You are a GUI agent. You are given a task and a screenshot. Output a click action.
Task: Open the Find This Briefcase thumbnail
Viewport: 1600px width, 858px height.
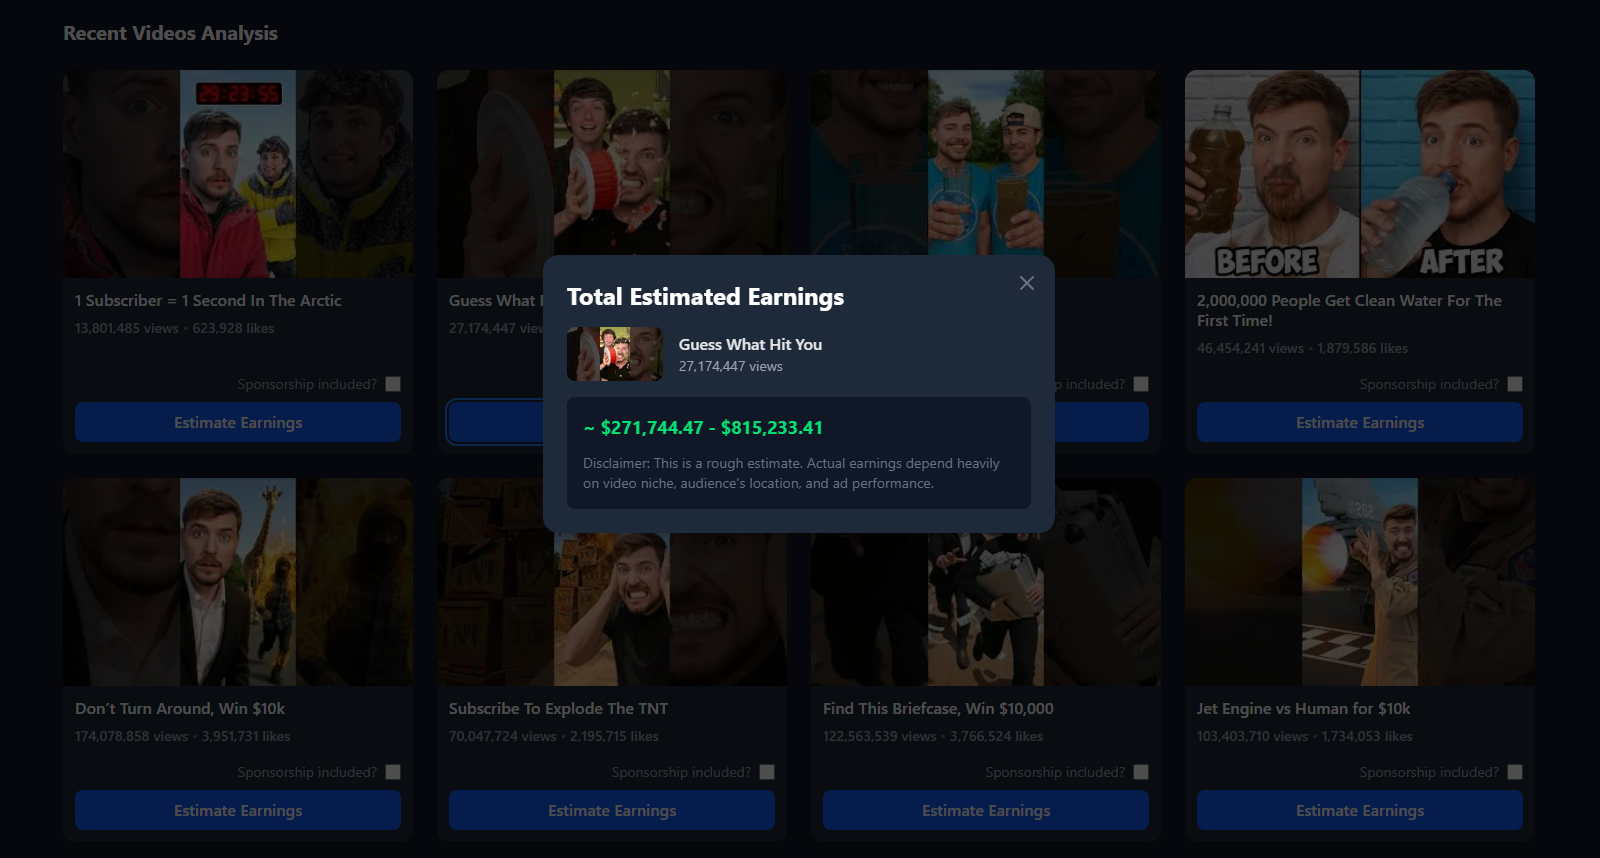(x=986, y=610)
